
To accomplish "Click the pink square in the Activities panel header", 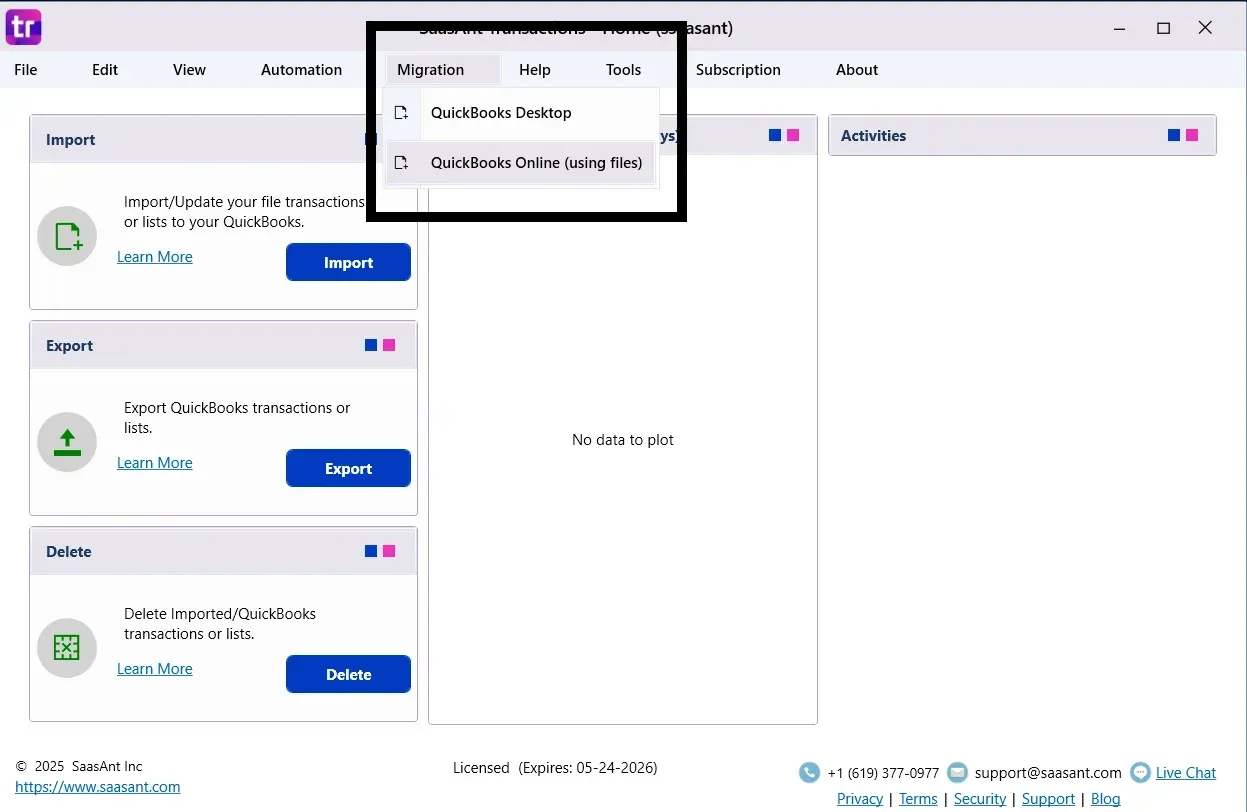I will [1192, 135].
